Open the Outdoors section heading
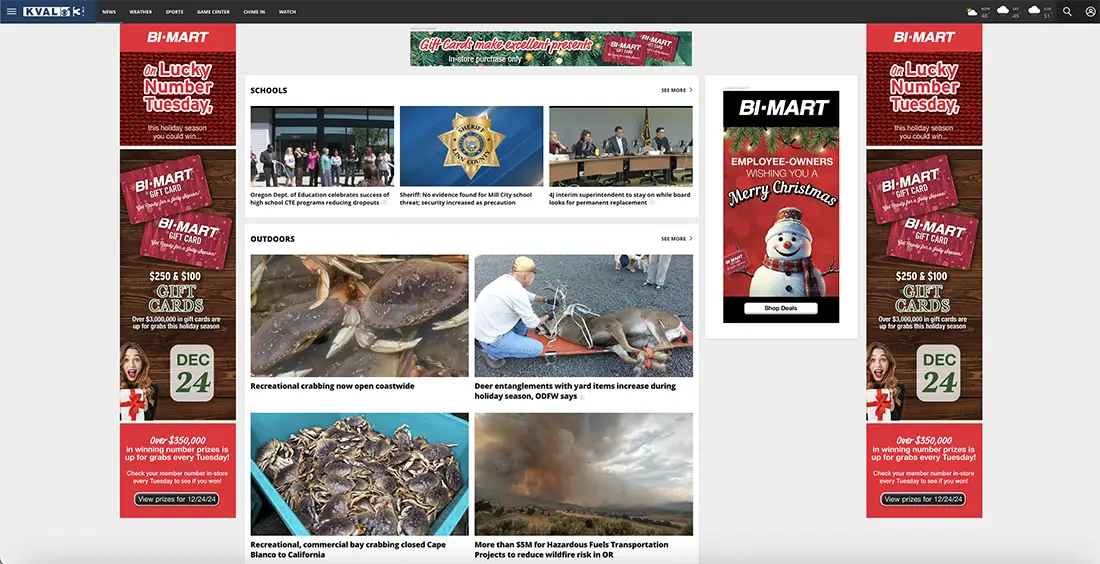The width and height of the screenshot is (1100, 564). (272, 239)
